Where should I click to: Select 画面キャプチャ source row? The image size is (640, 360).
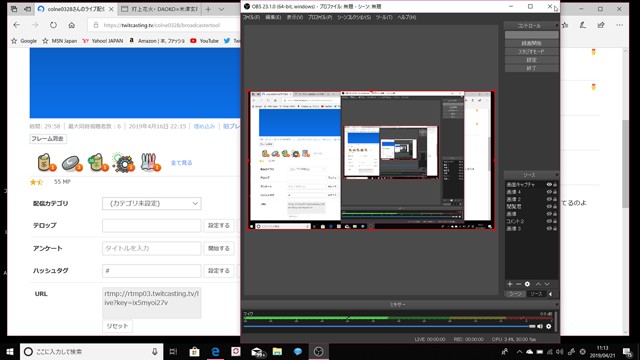click(531, 184)
